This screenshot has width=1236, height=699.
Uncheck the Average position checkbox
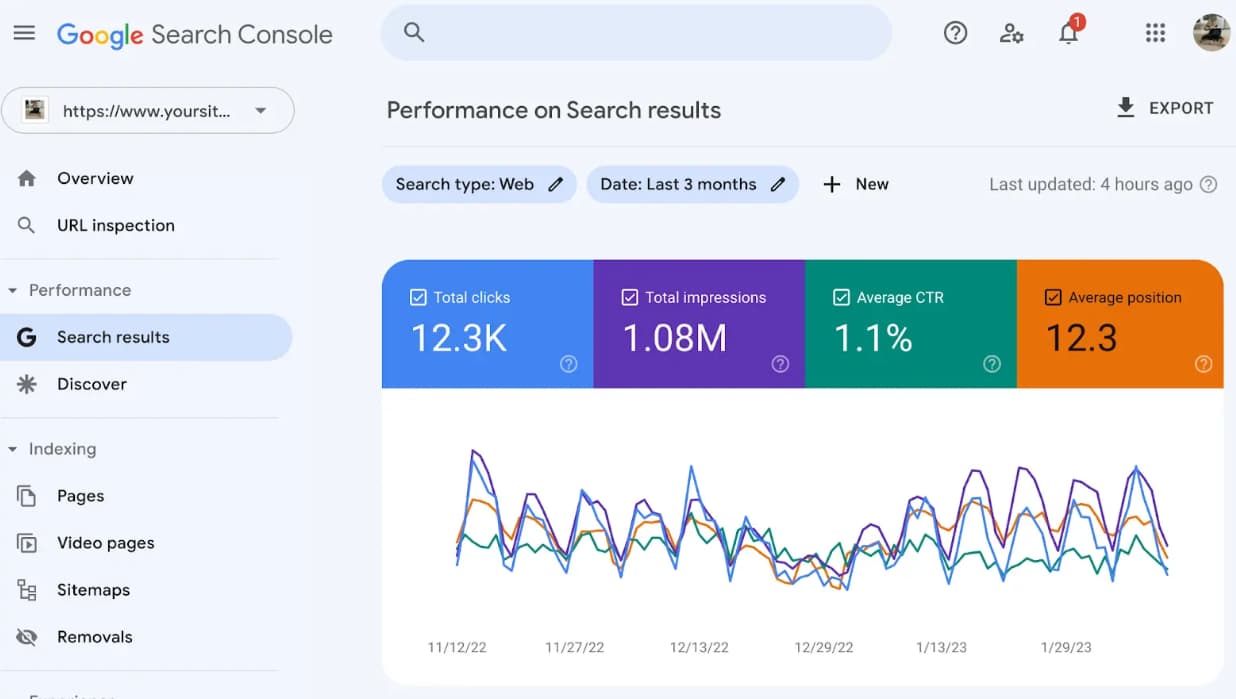point(1053,297)
